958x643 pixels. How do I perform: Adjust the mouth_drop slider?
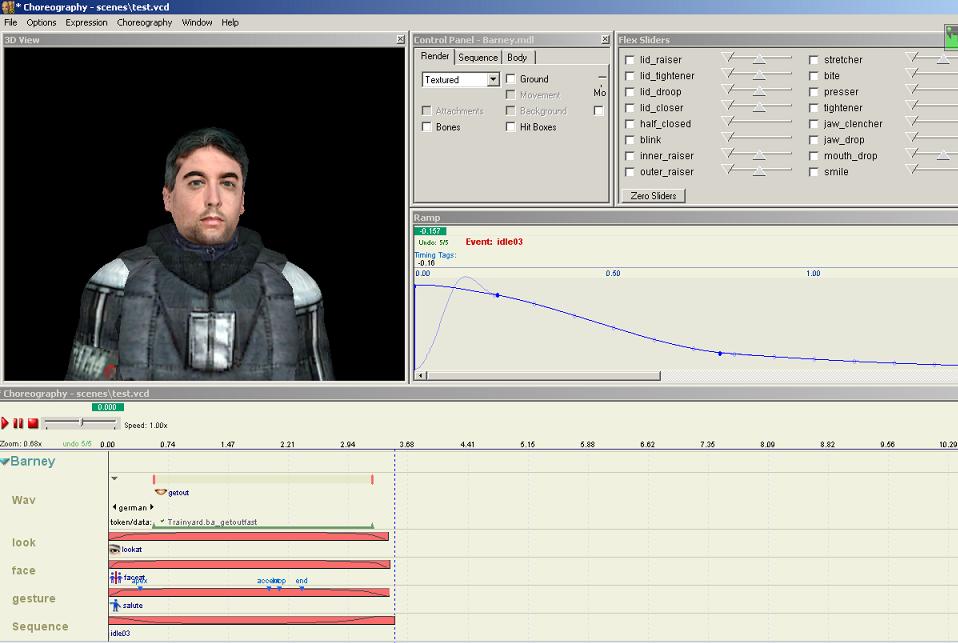943,155
